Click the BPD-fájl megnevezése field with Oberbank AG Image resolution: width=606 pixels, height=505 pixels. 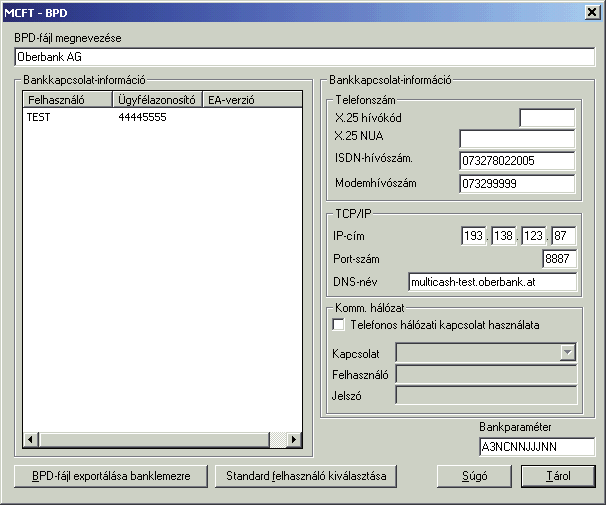click(x=305, y=57)
